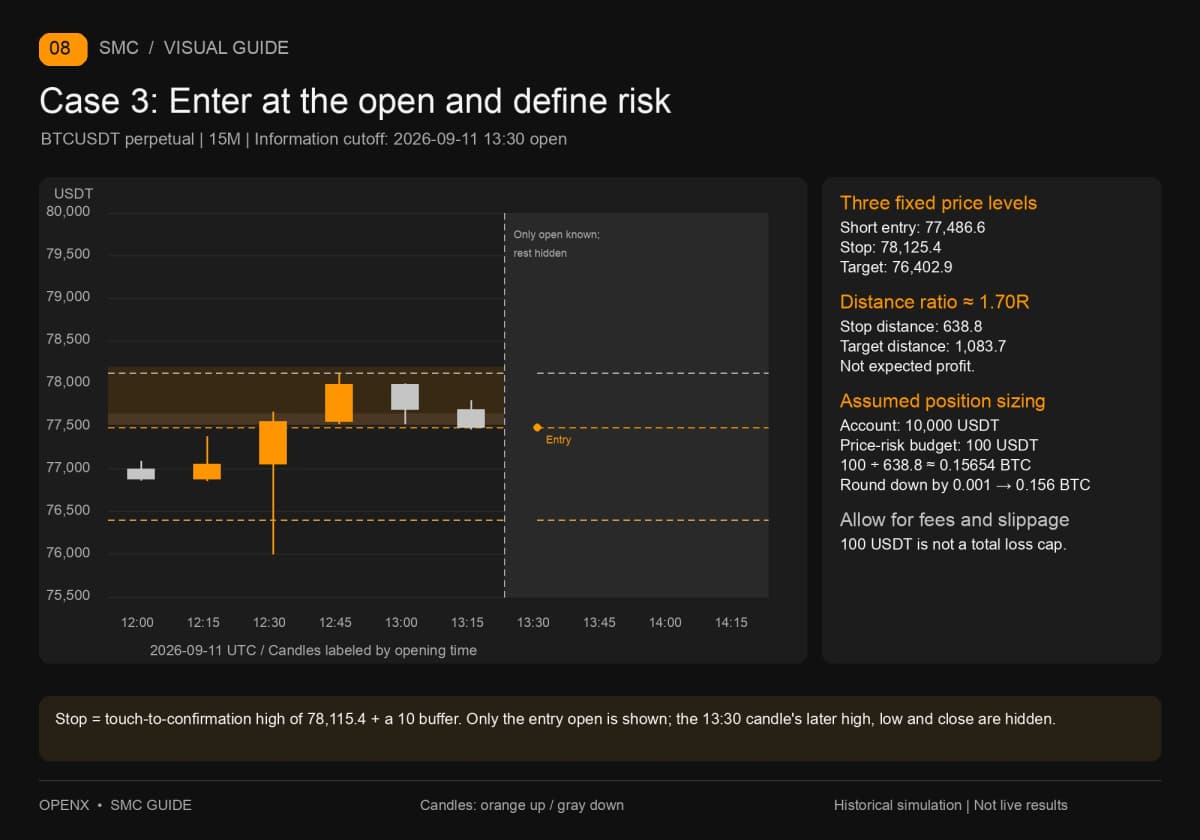Click the 'Entry' label beside the diamond

click(559, 440)
